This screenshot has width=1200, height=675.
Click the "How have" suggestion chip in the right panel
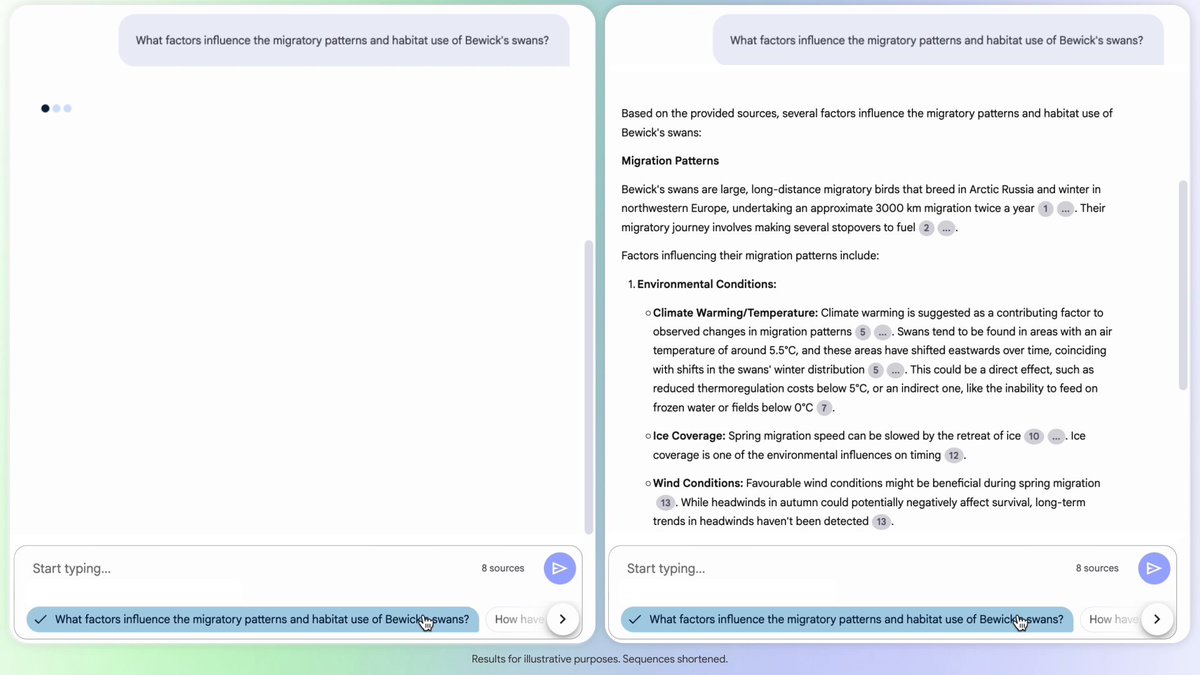(x=1110, y=619)
